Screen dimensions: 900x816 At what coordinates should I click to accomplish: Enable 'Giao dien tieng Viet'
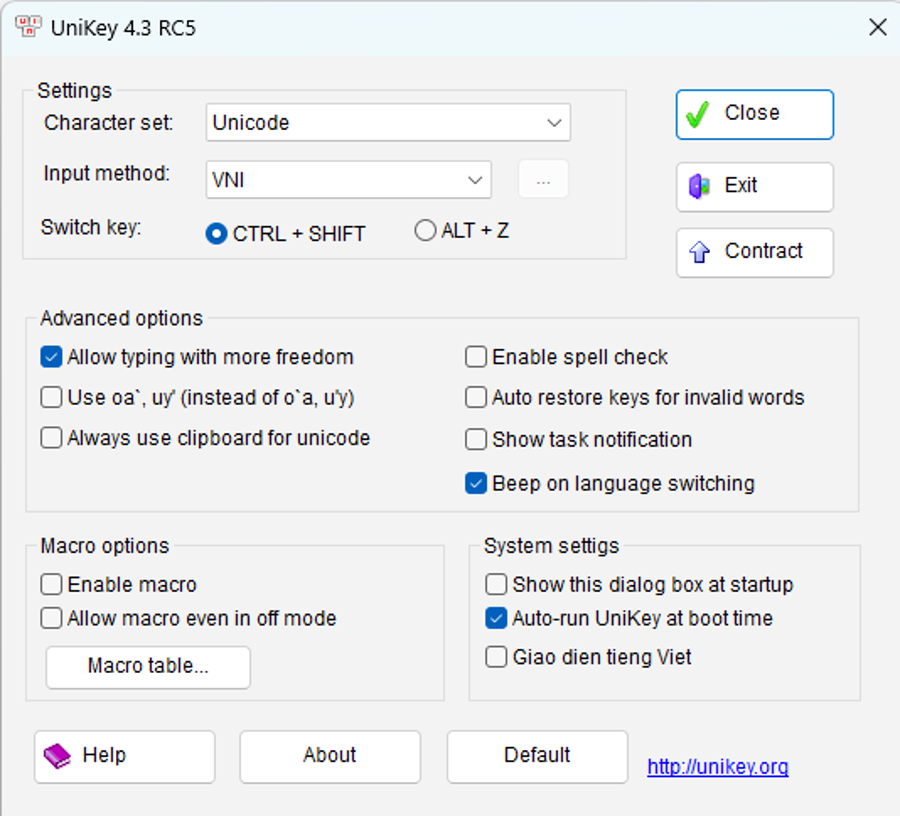(496, 657)
